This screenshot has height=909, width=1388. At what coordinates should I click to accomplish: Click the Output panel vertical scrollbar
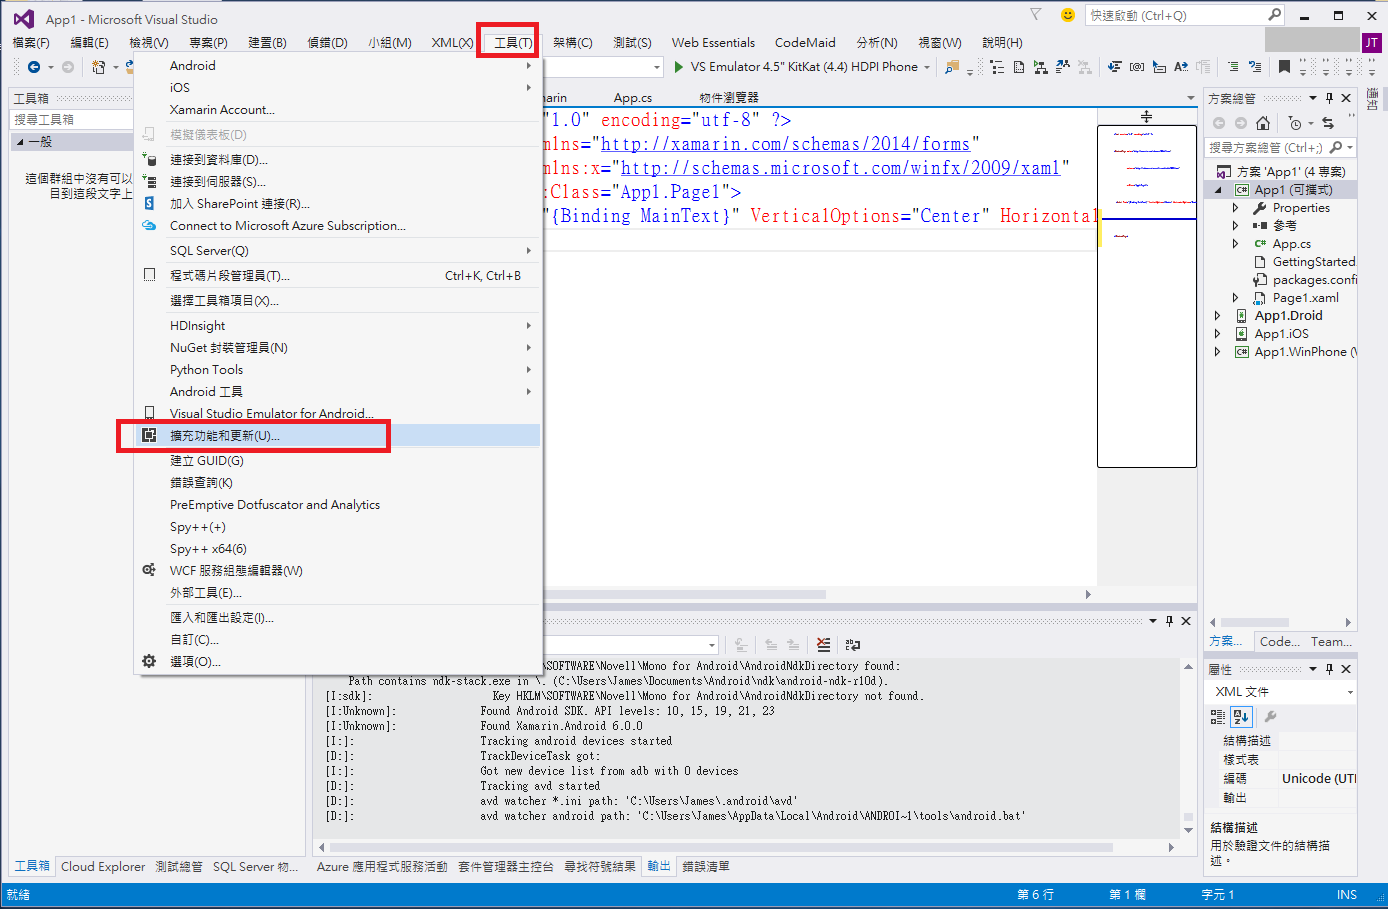pos(1188,748)
